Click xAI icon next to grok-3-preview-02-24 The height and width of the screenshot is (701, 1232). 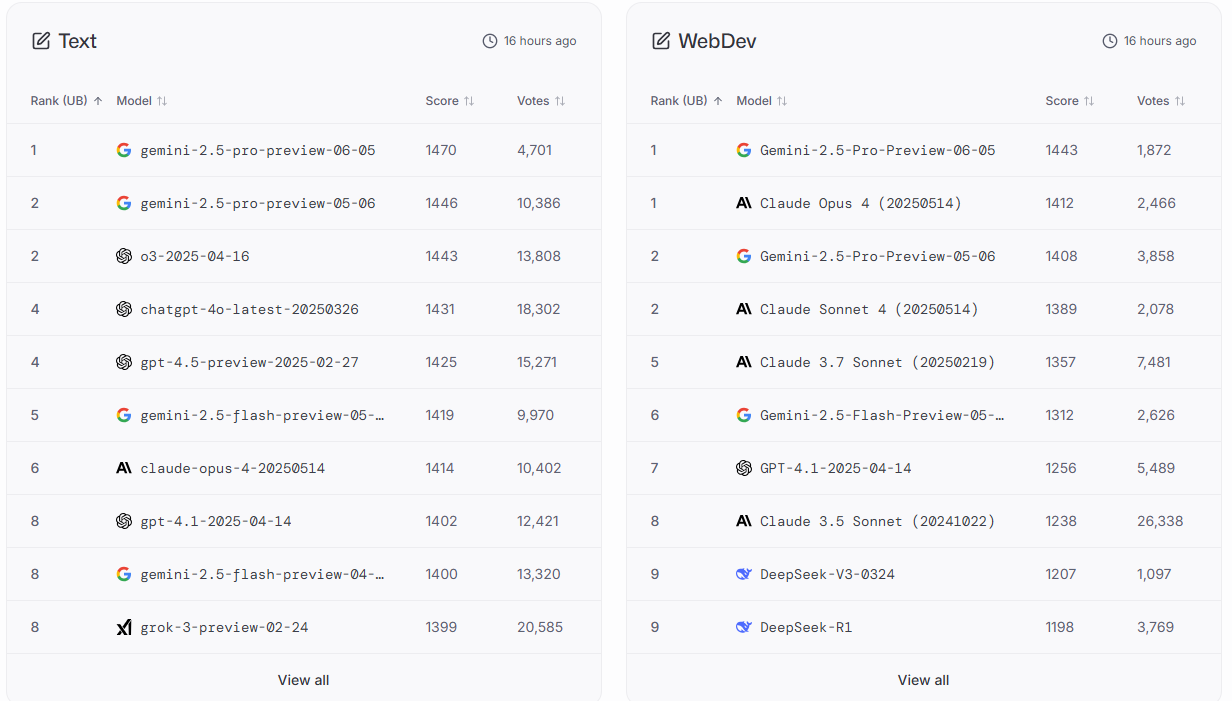124,627
